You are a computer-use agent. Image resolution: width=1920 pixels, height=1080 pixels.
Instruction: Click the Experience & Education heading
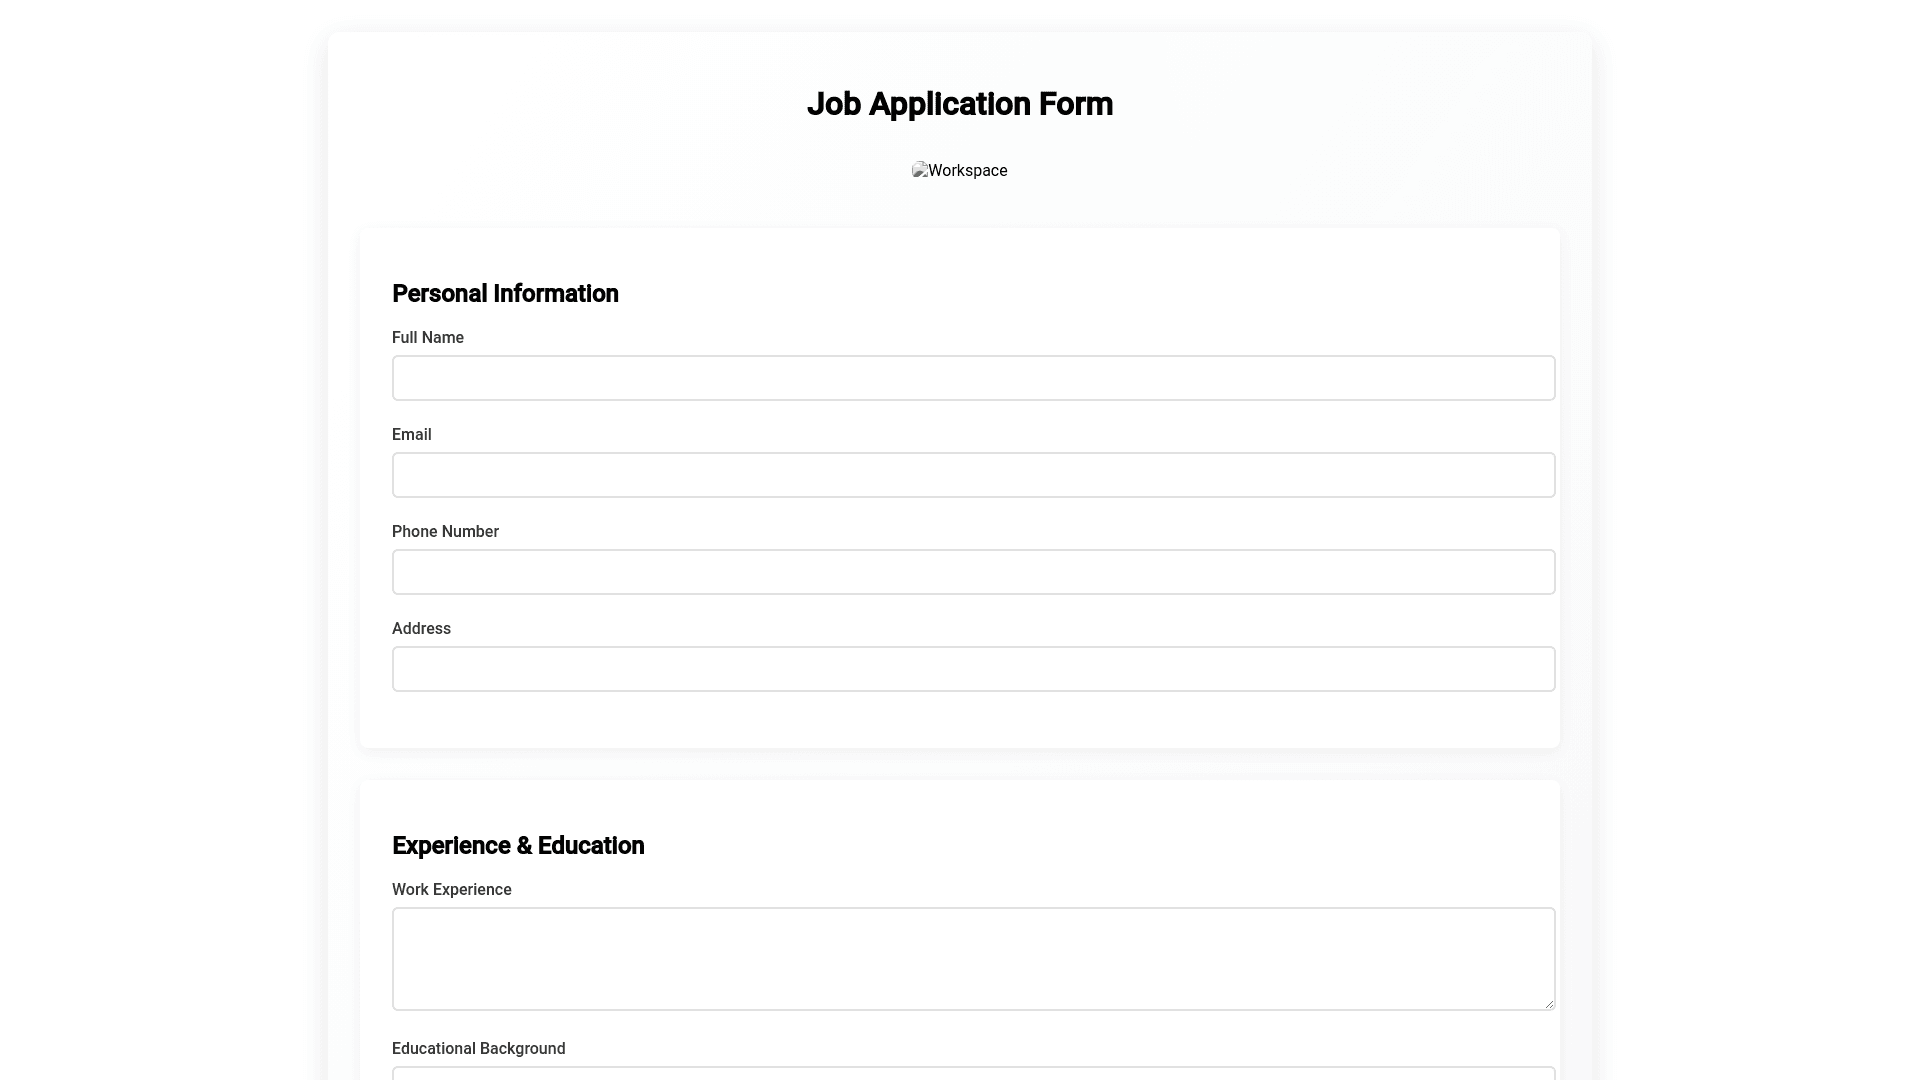518,846
